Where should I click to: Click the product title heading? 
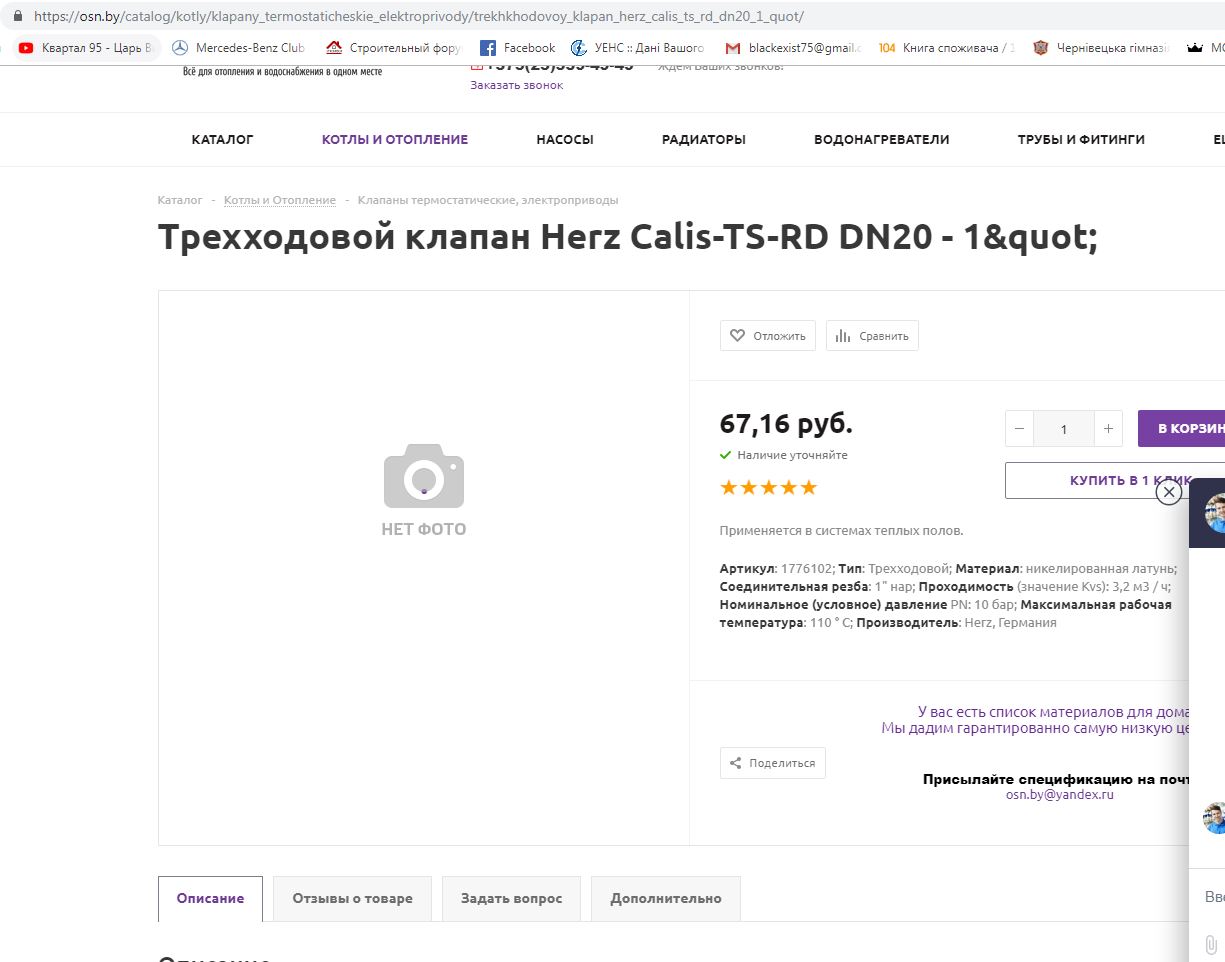tap(628, 238)
